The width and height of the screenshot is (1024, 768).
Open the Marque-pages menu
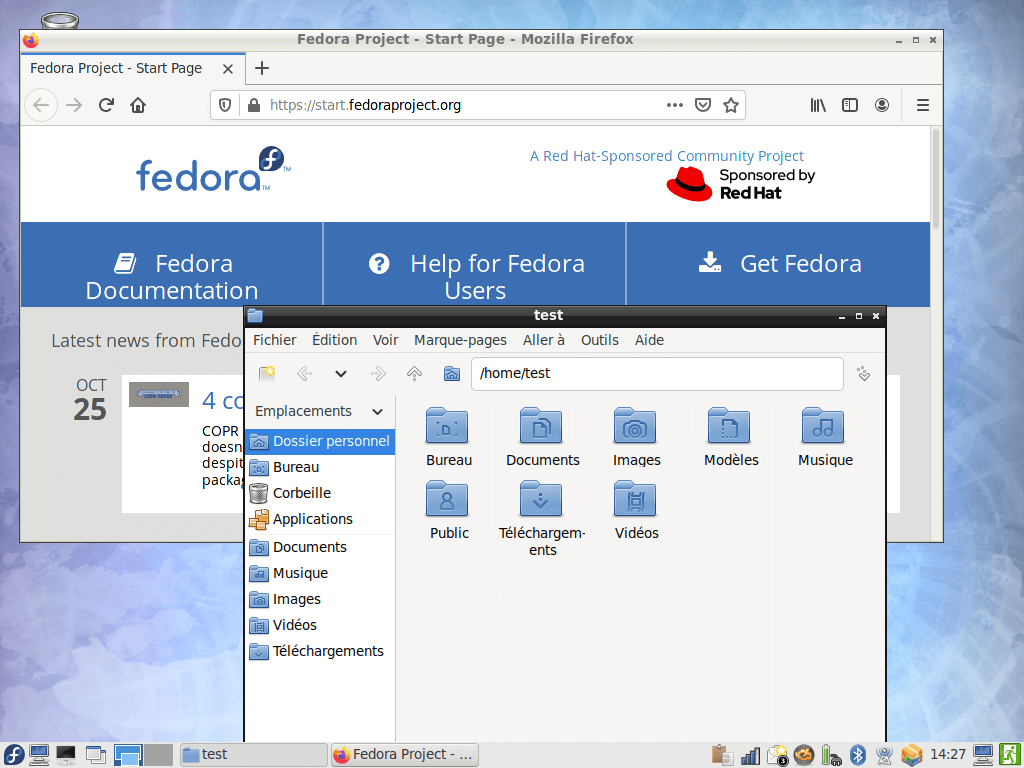pyautogui.click(x=460, y=340)
